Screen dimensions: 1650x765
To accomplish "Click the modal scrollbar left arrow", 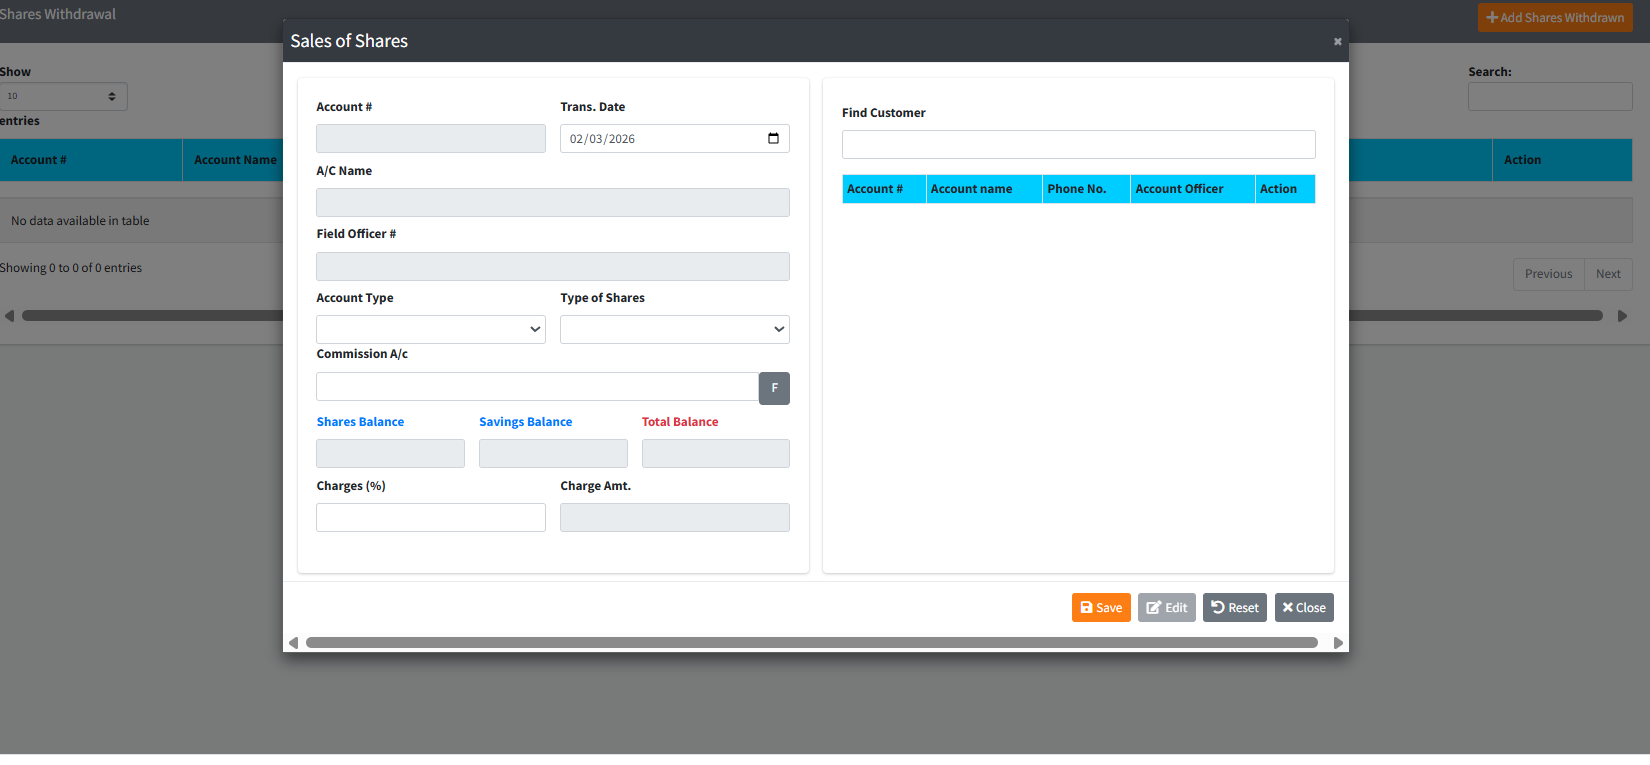I will pos(293,643).
